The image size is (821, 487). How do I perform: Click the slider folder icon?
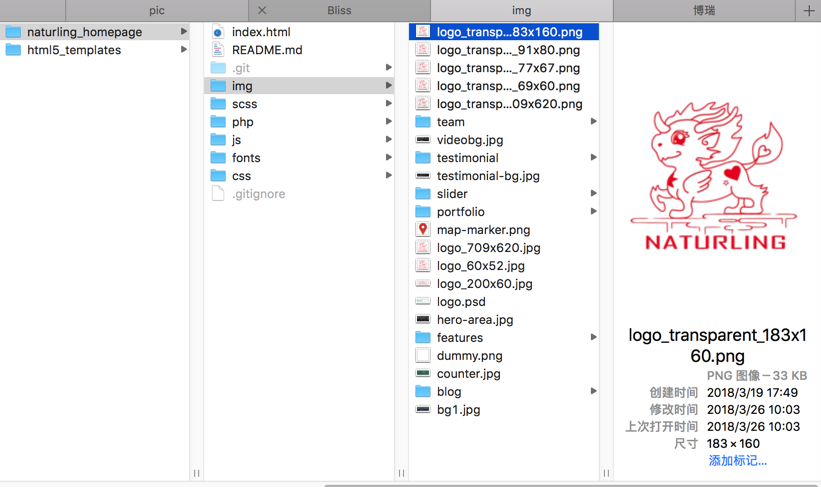coord(423,194)
